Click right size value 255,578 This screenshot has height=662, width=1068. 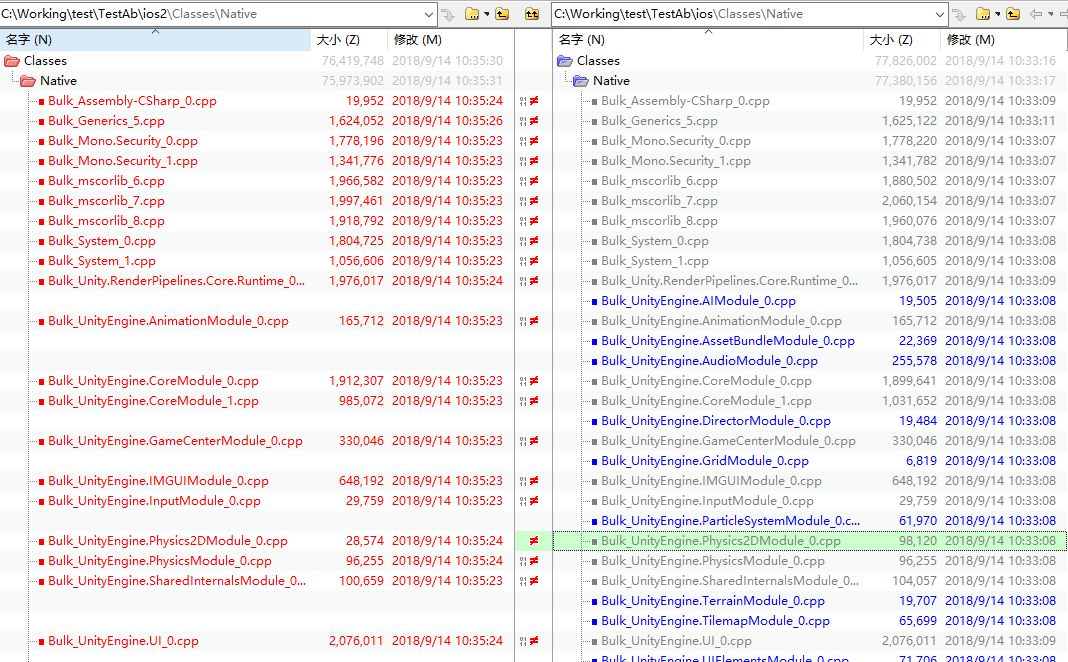point(914,361)
